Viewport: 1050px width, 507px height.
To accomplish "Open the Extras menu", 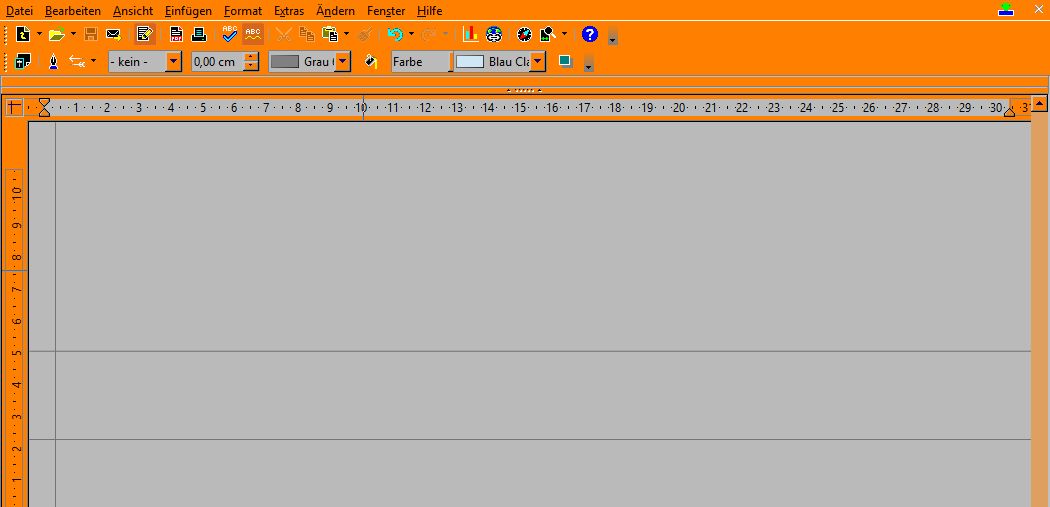I will tap(288, 11).
